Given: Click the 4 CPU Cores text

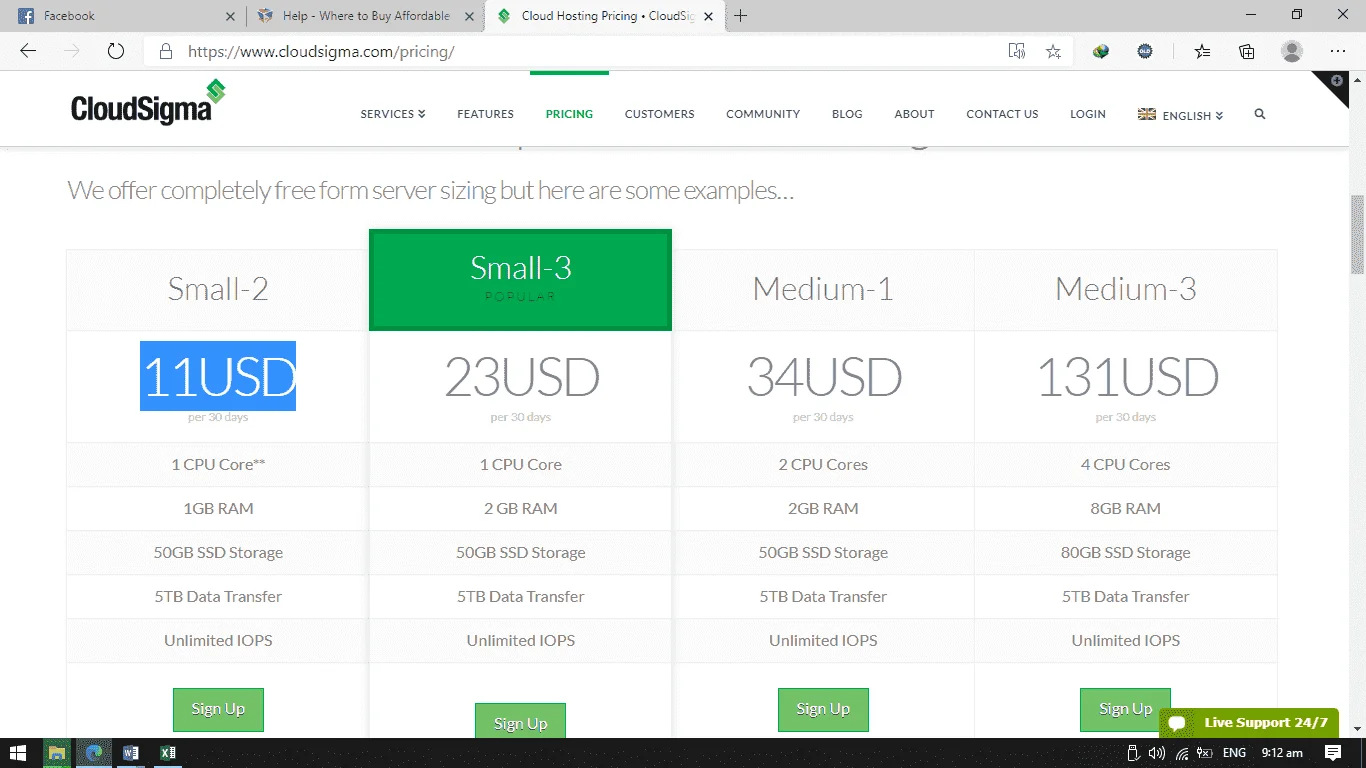Looking at the screenshot, I should coord(1126,465).
